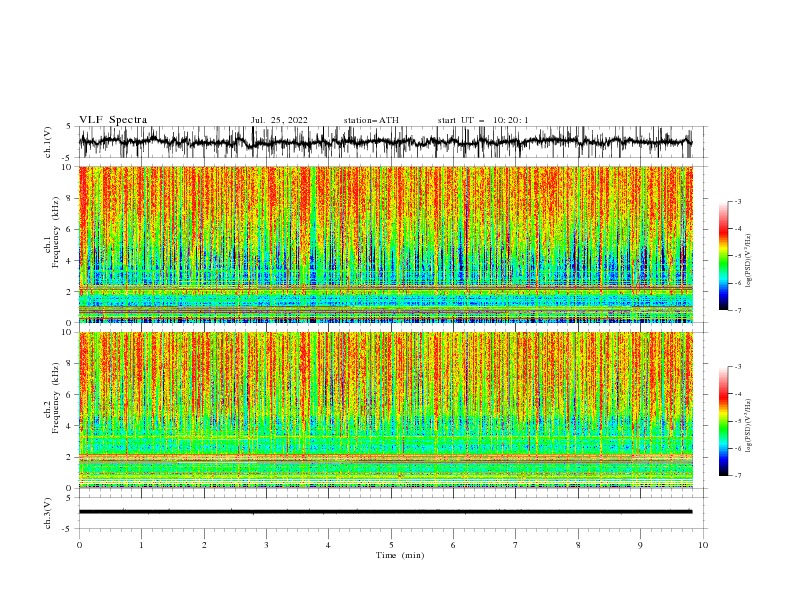The width and height of the screenshot is (792, 612).
Task: Click the "-3" label on lower color bar
Action: click(738, 367)
